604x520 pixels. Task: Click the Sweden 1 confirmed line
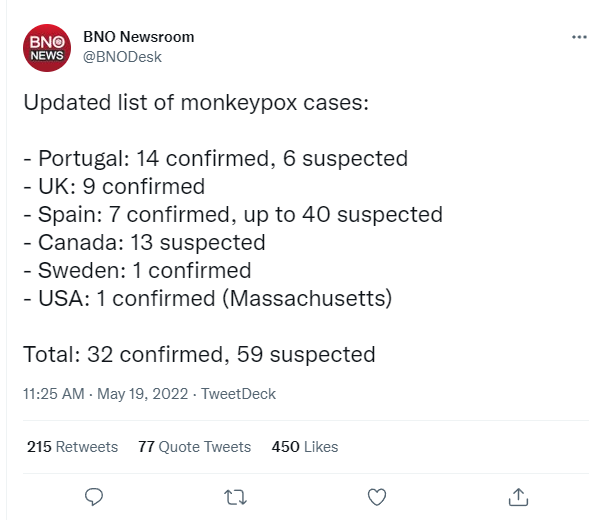[x=137, y=270]
